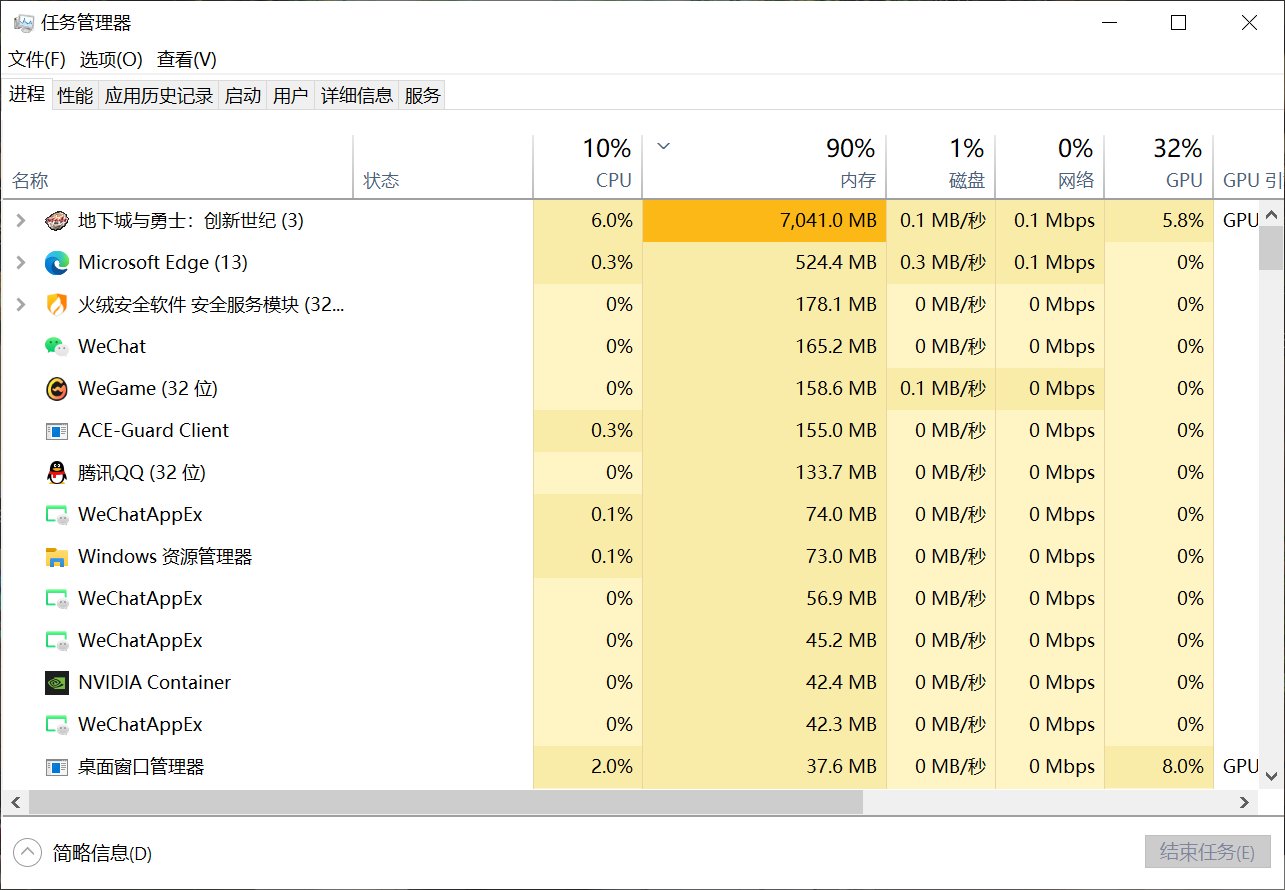Image resolution: width=1285 pixels, height=890 pixels.
Task: Sort by the 内存 column header
Action: 764,166
